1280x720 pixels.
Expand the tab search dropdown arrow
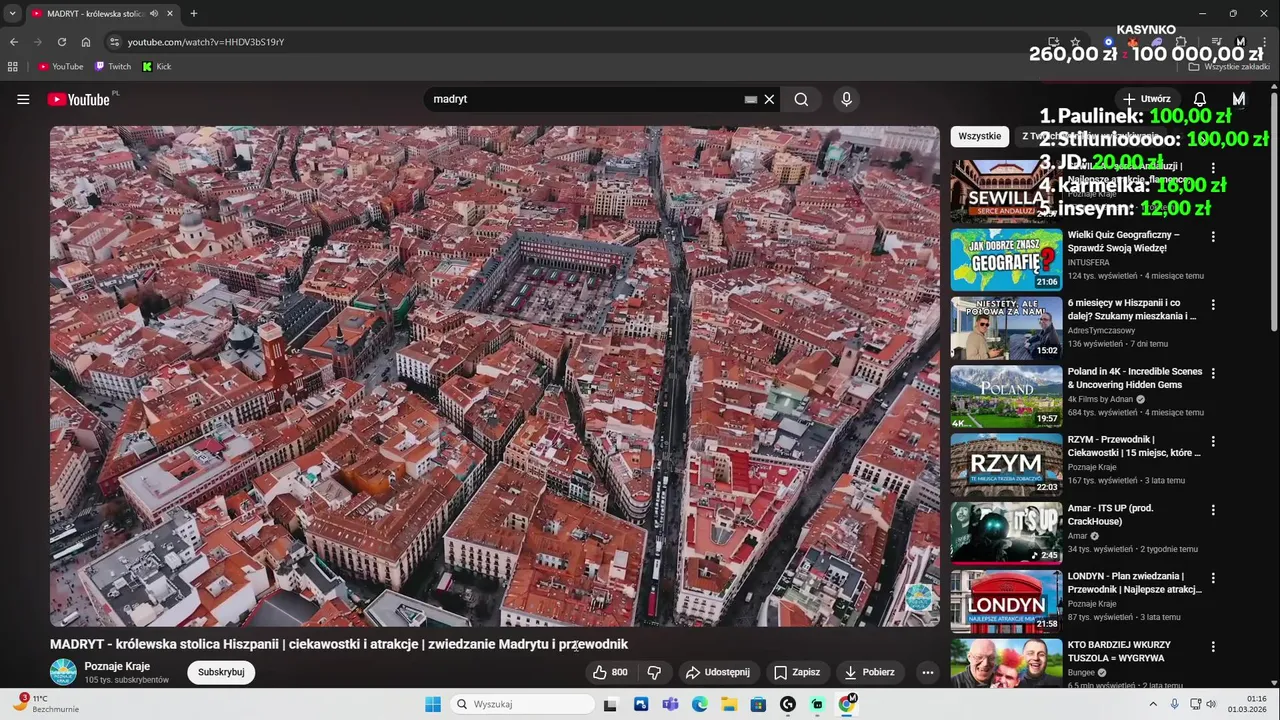12,13
